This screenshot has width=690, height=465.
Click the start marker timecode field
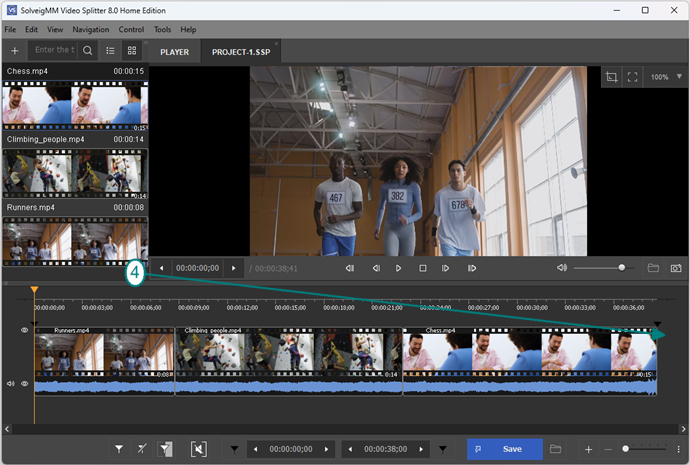[291, 449]
